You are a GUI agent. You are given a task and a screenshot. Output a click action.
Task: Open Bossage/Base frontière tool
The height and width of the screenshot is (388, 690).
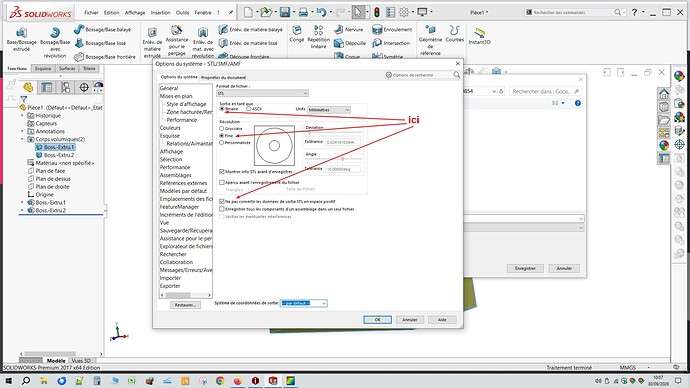[x=105, y=57]
